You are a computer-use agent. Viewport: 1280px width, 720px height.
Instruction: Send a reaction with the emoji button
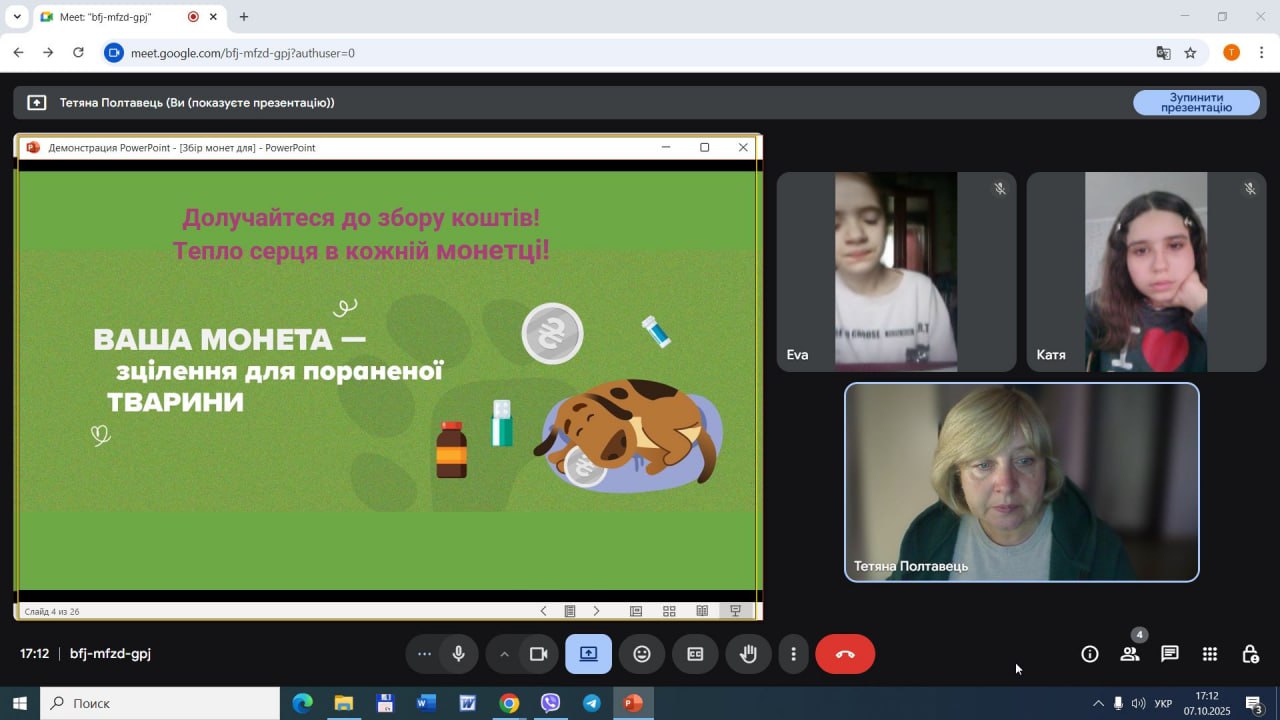[x=642, y=654]
